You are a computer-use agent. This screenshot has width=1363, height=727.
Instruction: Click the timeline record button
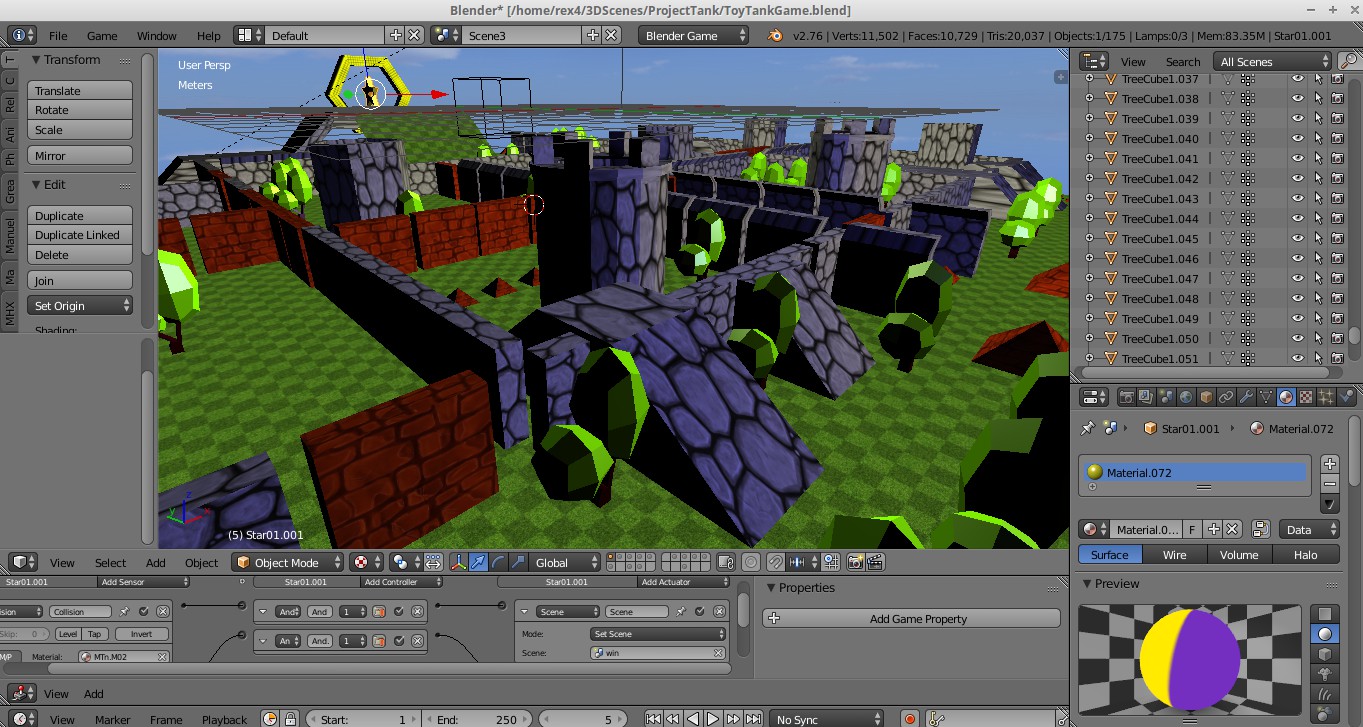point(910,719)
